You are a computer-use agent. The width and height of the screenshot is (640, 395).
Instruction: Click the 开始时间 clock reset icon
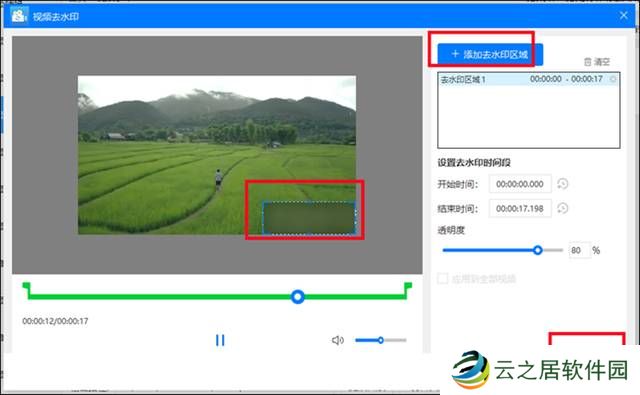coord(562,184)
